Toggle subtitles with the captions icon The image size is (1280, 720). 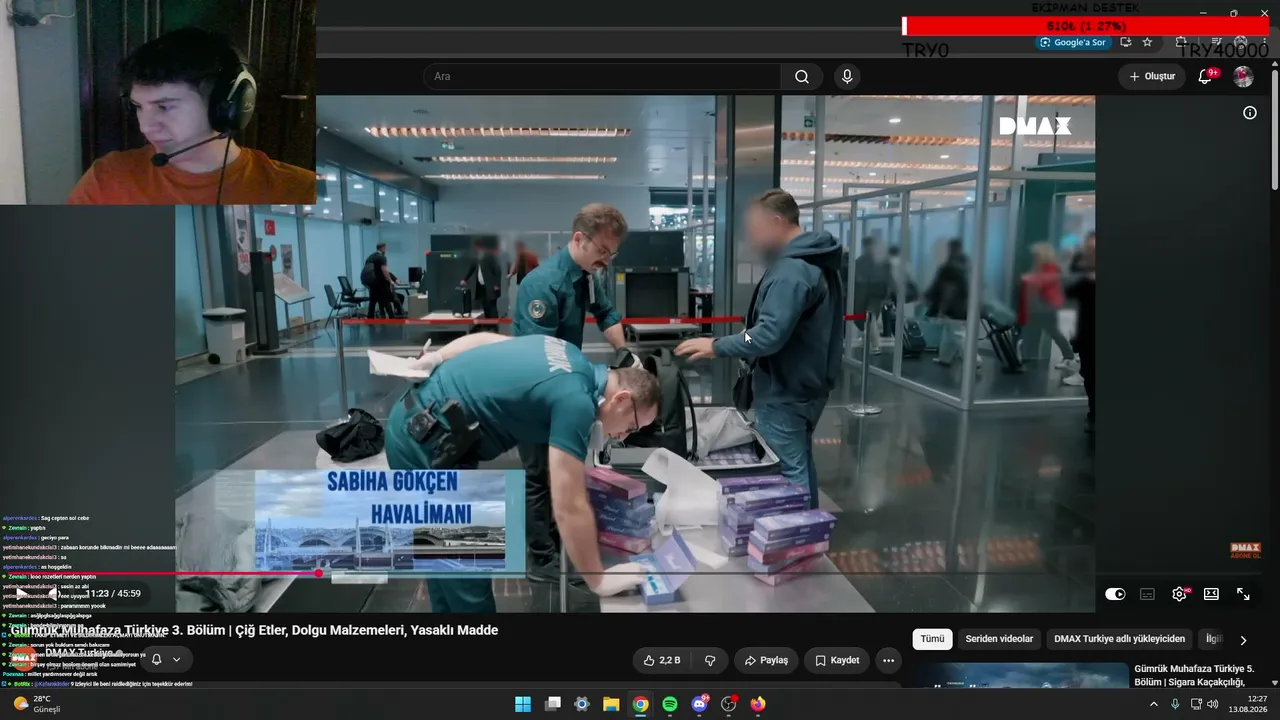[1147, 594]
